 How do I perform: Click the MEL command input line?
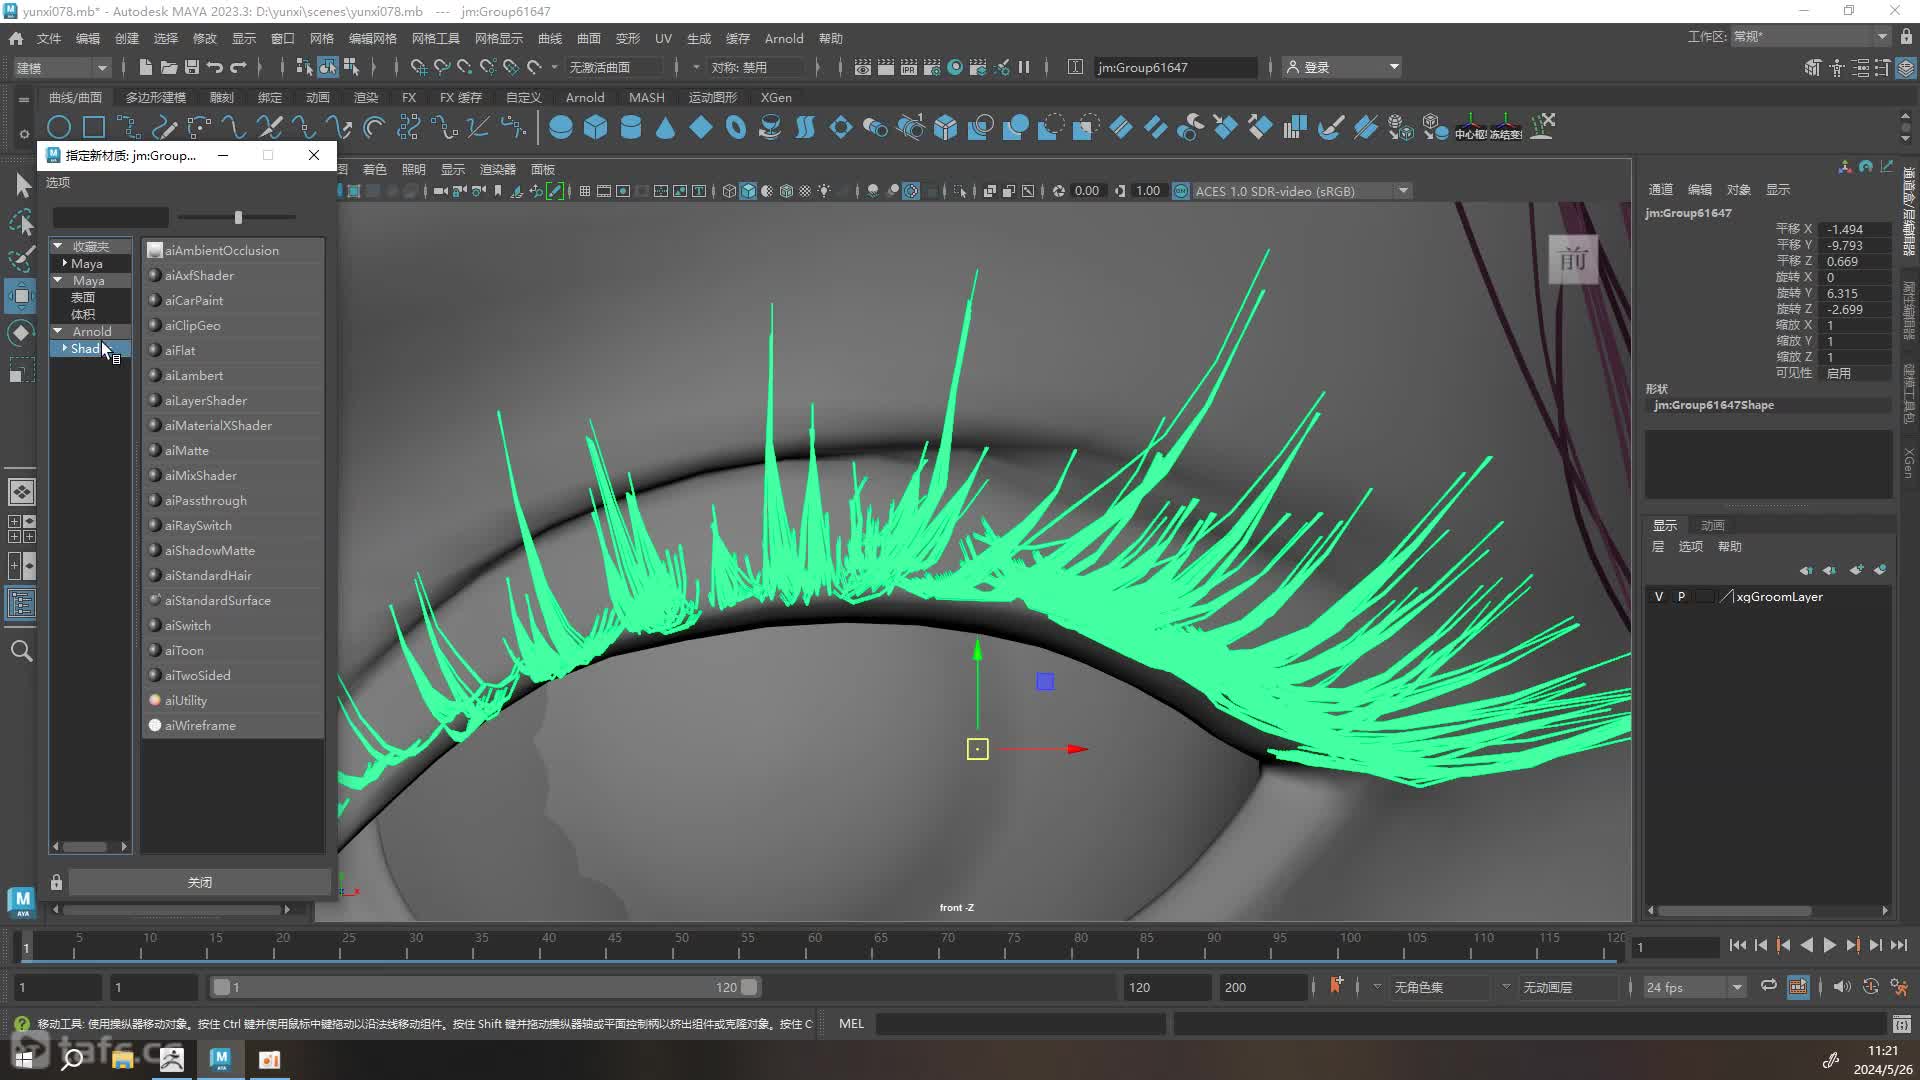[1020, 1023]
